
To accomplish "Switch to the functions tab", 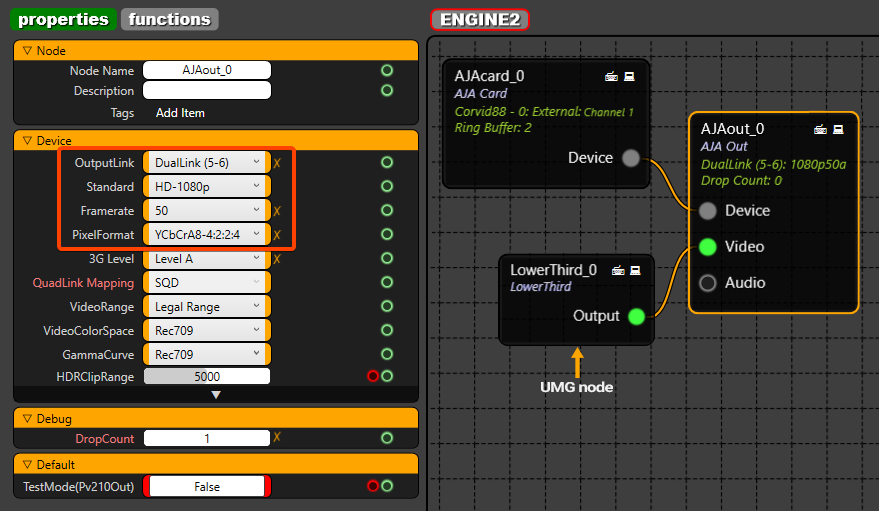I will click(170, 19).
